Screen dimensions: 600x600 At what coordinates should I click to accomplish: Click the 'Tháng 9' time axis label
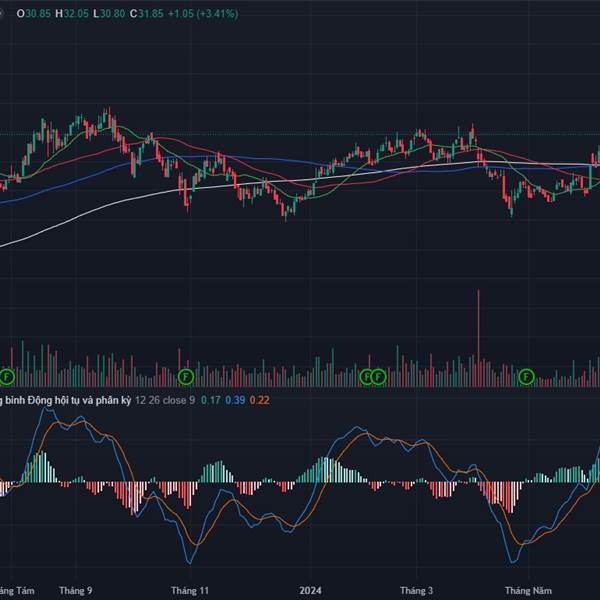point(76,590)
